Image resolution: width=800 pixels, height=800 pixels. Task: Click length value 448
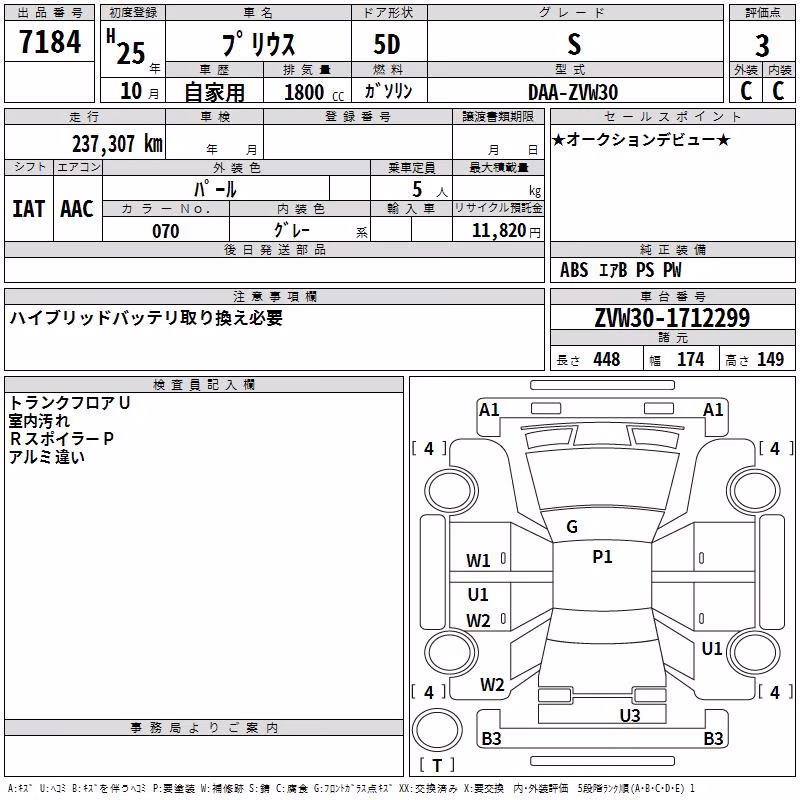click(607, 359)
